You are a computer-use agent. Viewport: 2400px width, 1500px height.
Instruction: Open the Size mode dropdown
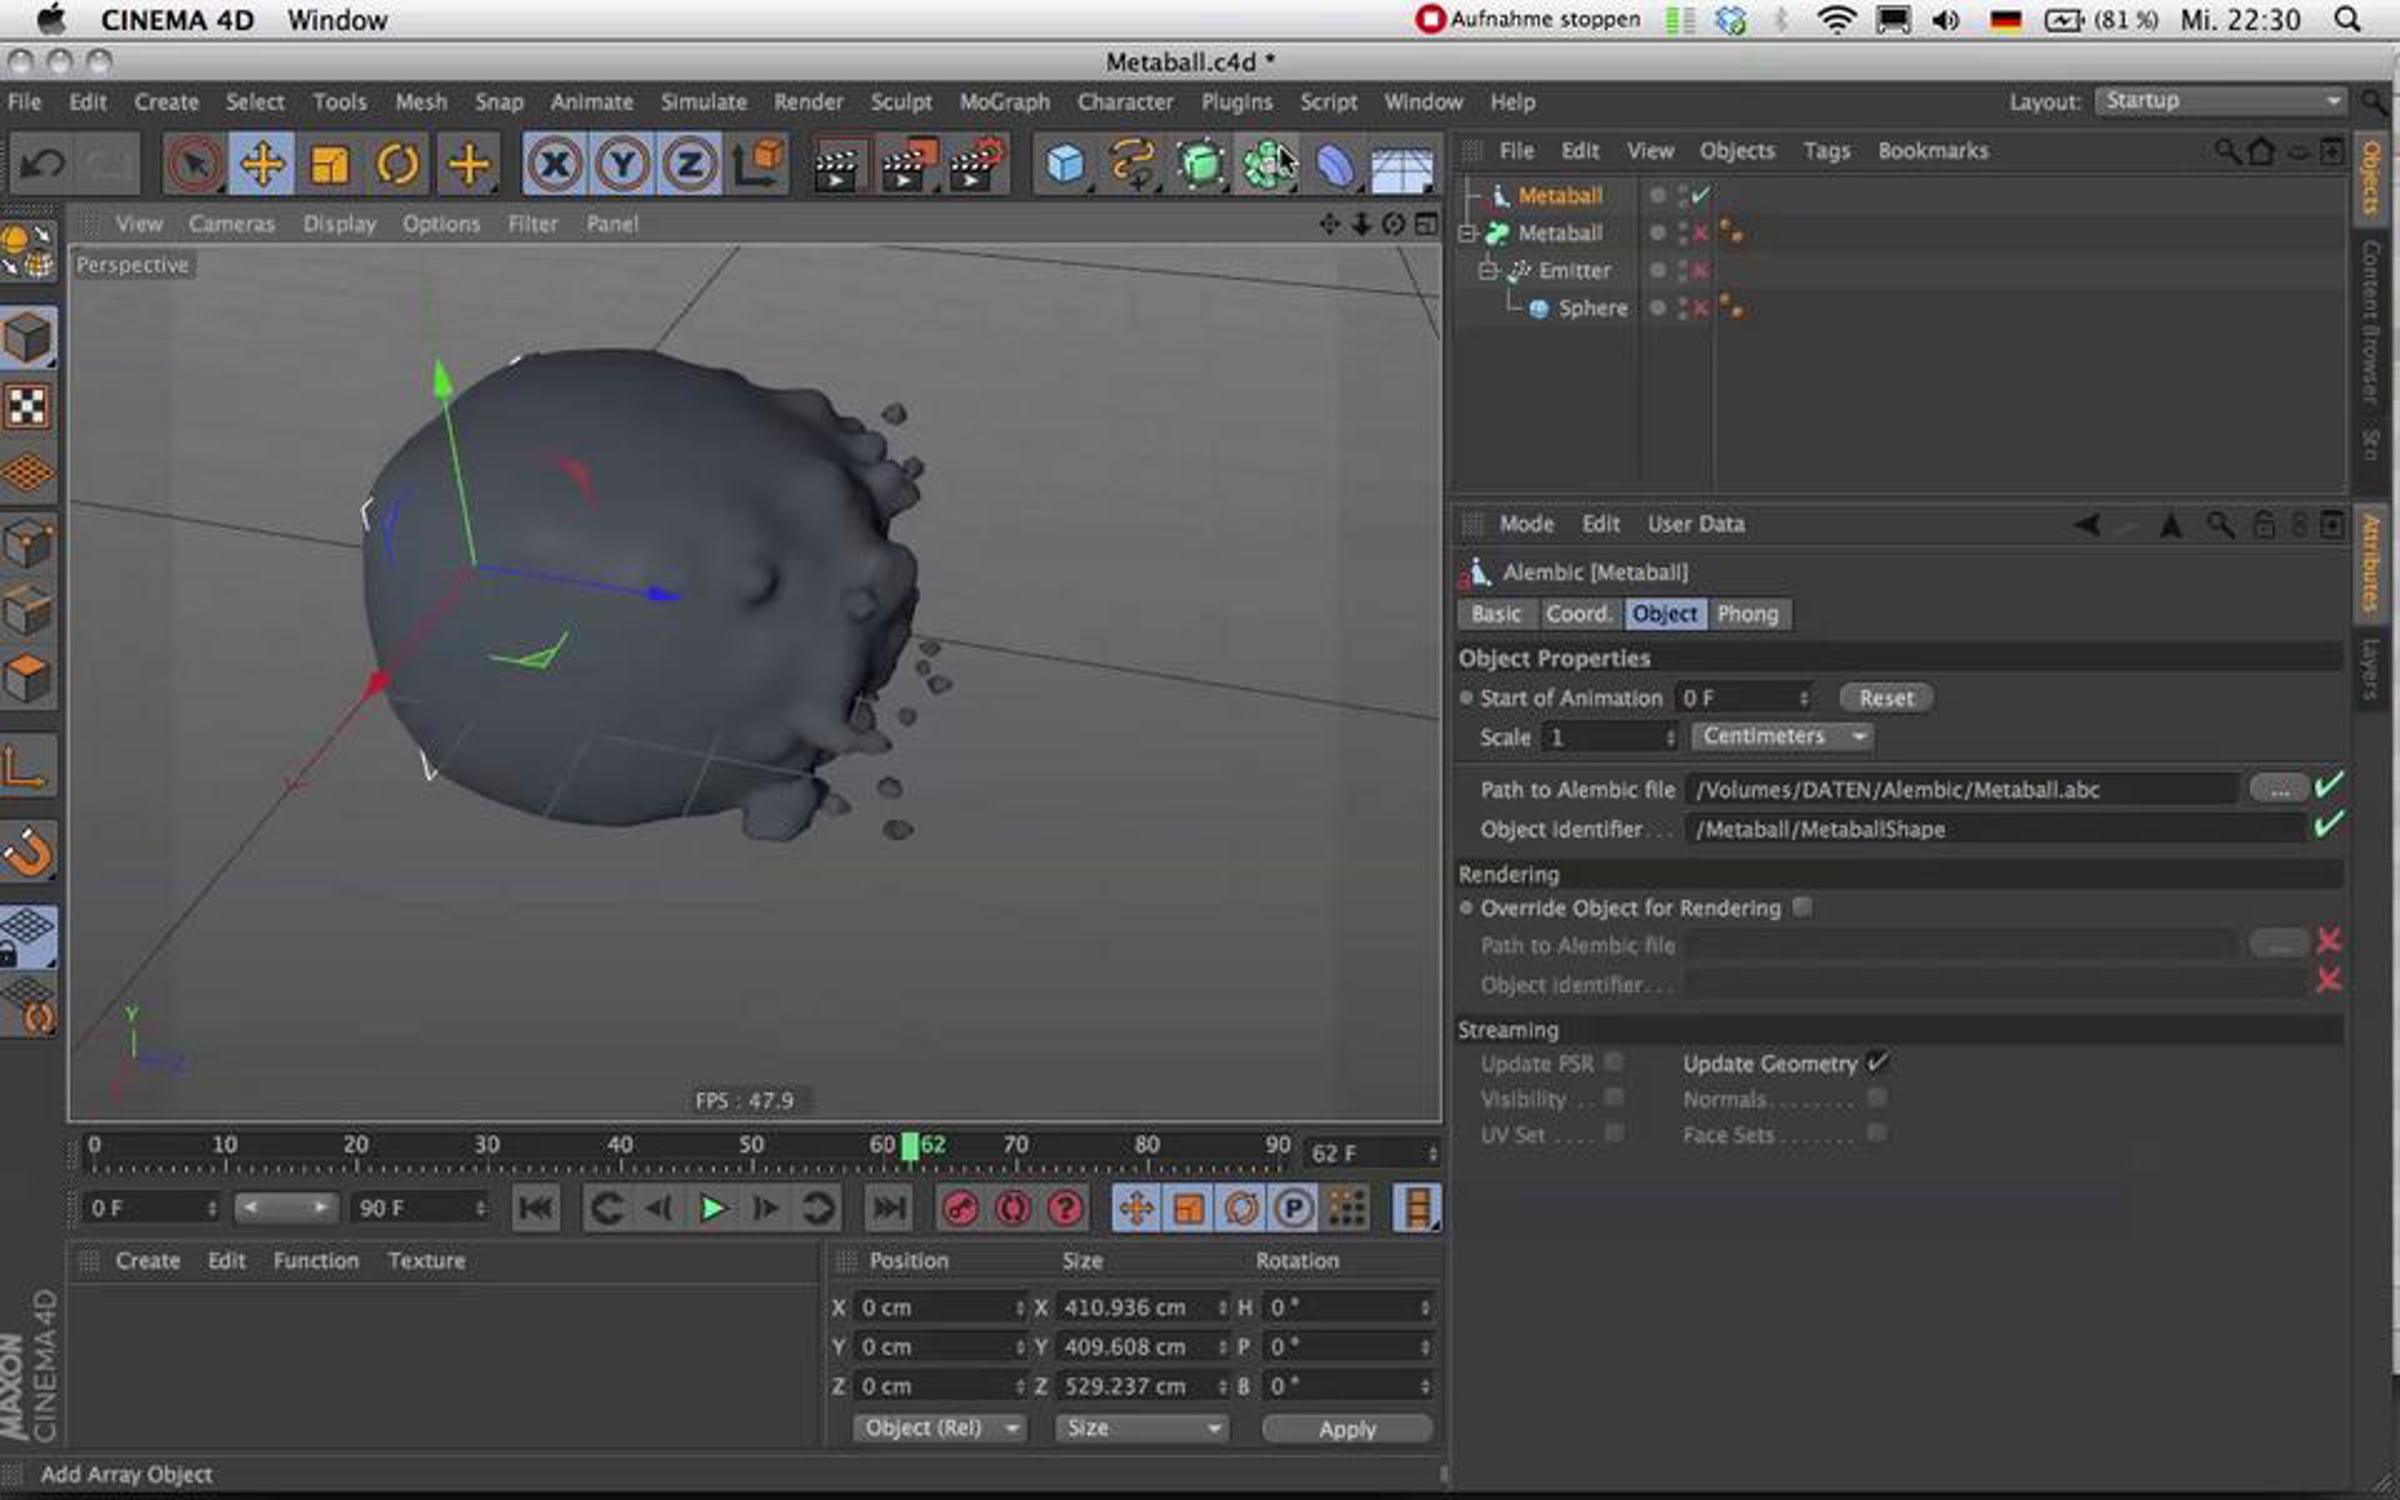(1142, 1428)
